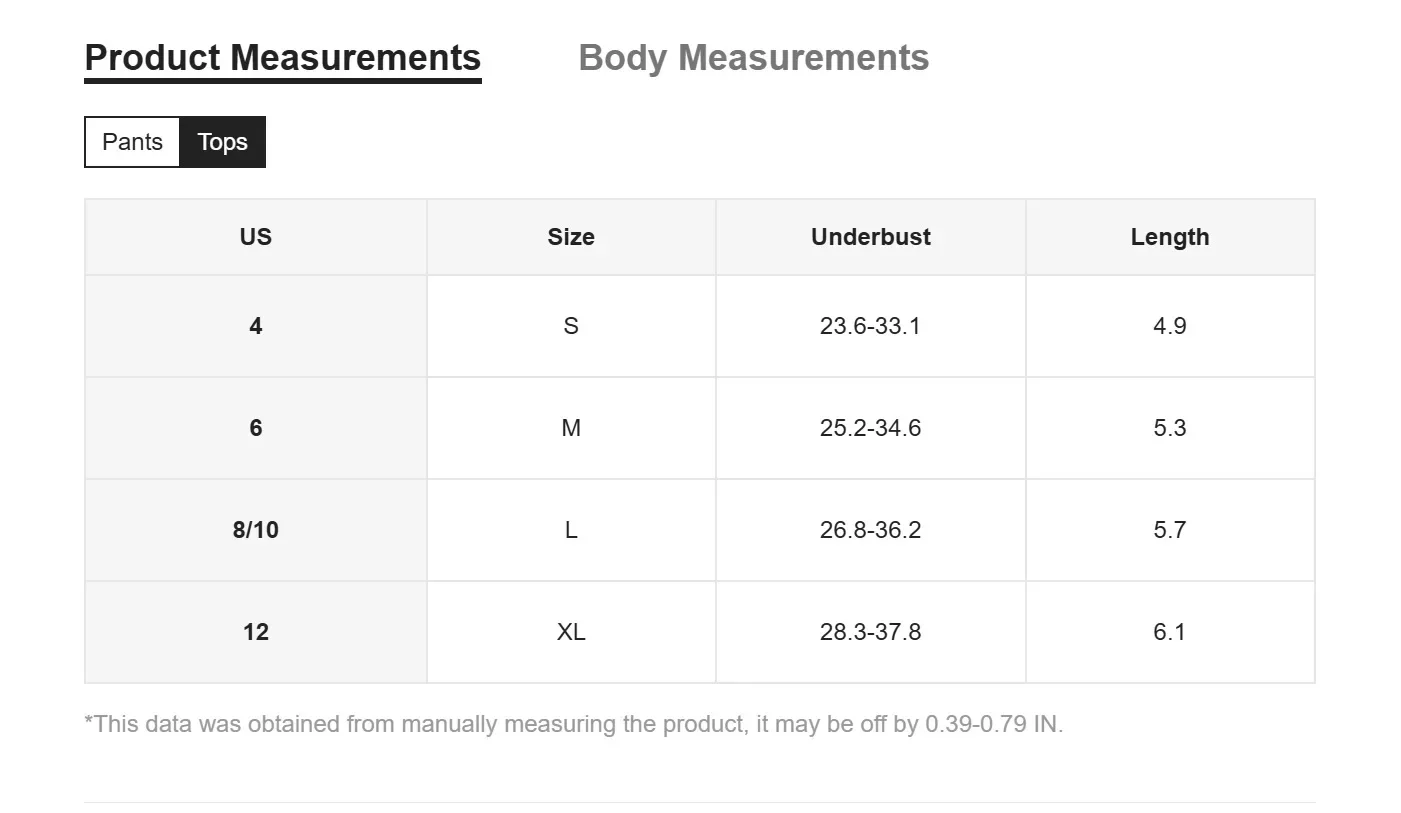Click the 28.3-37.8 underbust value
This screenshot has width=1401, height=813.
click(x=870, y=632)
